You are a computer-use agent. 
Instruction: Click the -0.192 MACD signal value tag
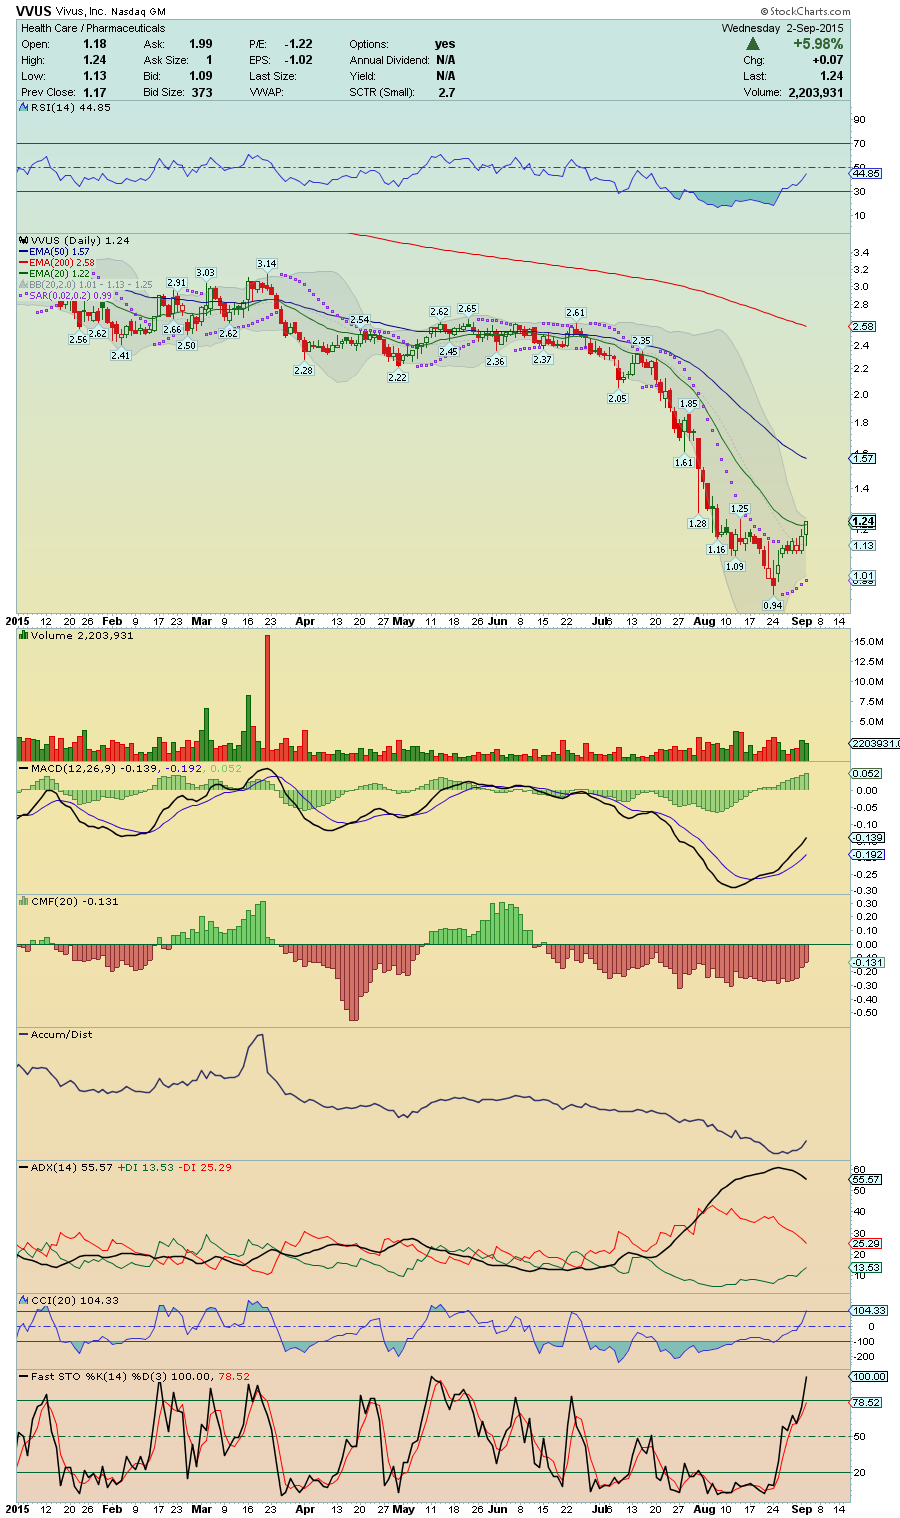click(x=866, y=854)
